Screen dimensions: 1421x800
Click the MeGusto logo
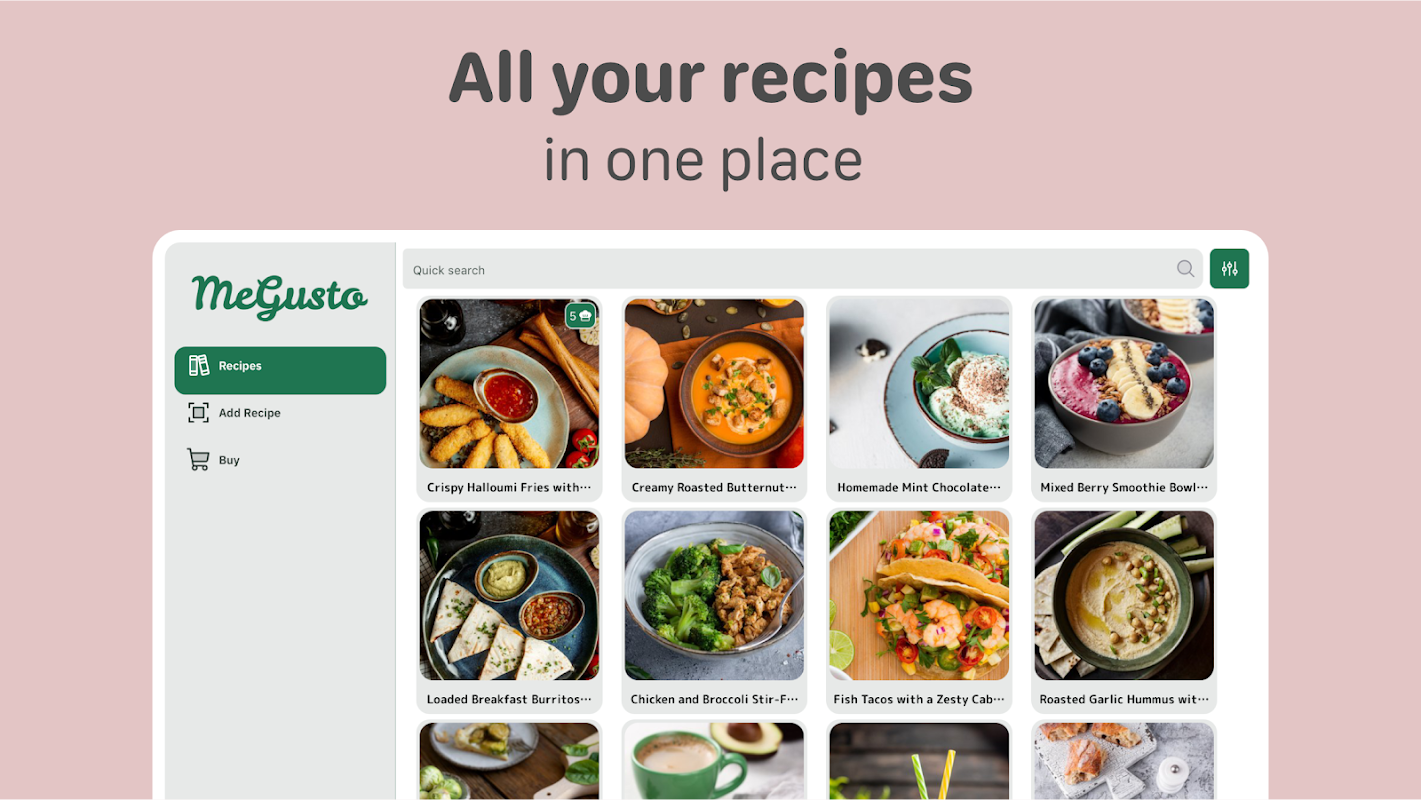point(280,296)
